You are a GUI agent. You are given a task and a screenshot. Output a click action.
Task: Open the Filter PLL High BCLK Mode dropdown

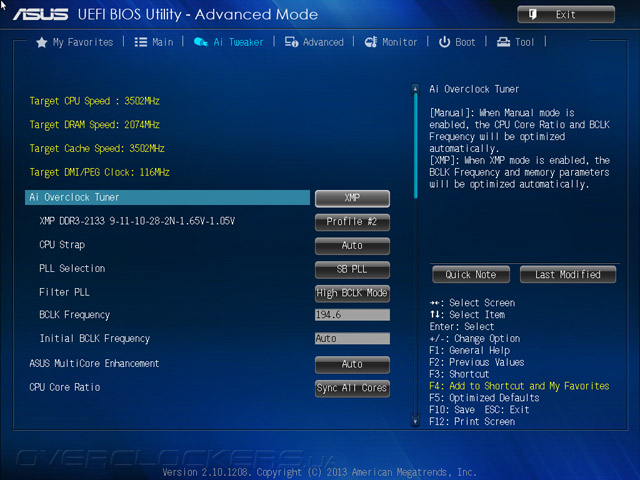tap(352, 293)
